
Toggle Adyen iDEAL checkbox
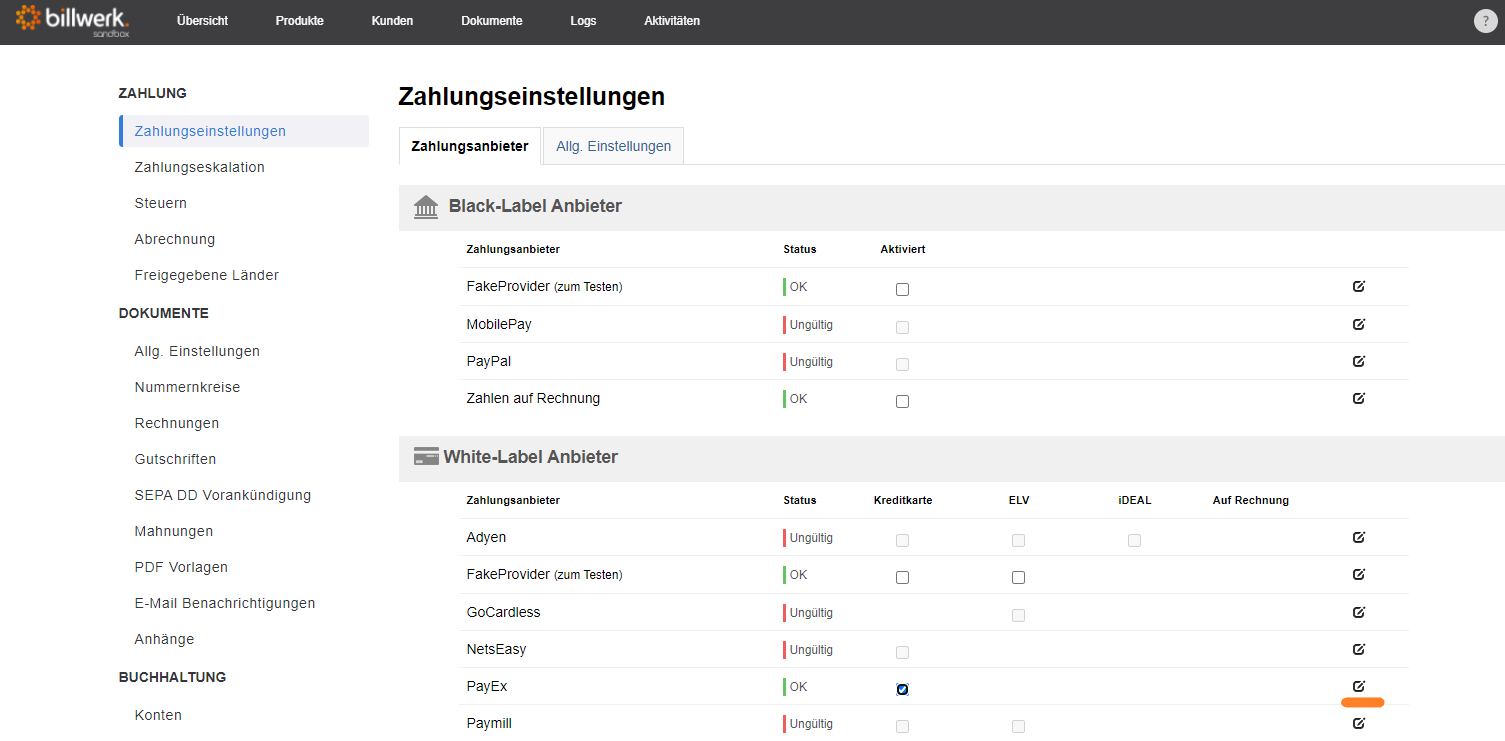pyautogui.click(x=1134, y=541)
